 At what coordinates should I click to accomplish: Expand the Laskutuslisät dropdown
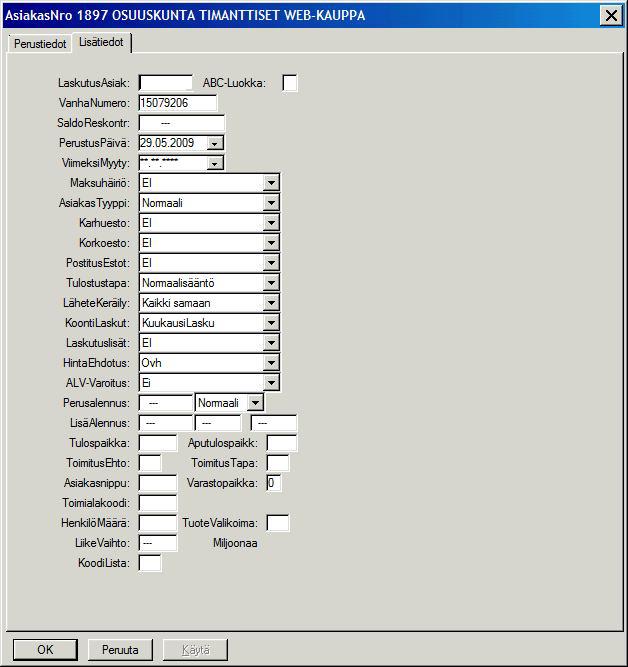(271, 343)
